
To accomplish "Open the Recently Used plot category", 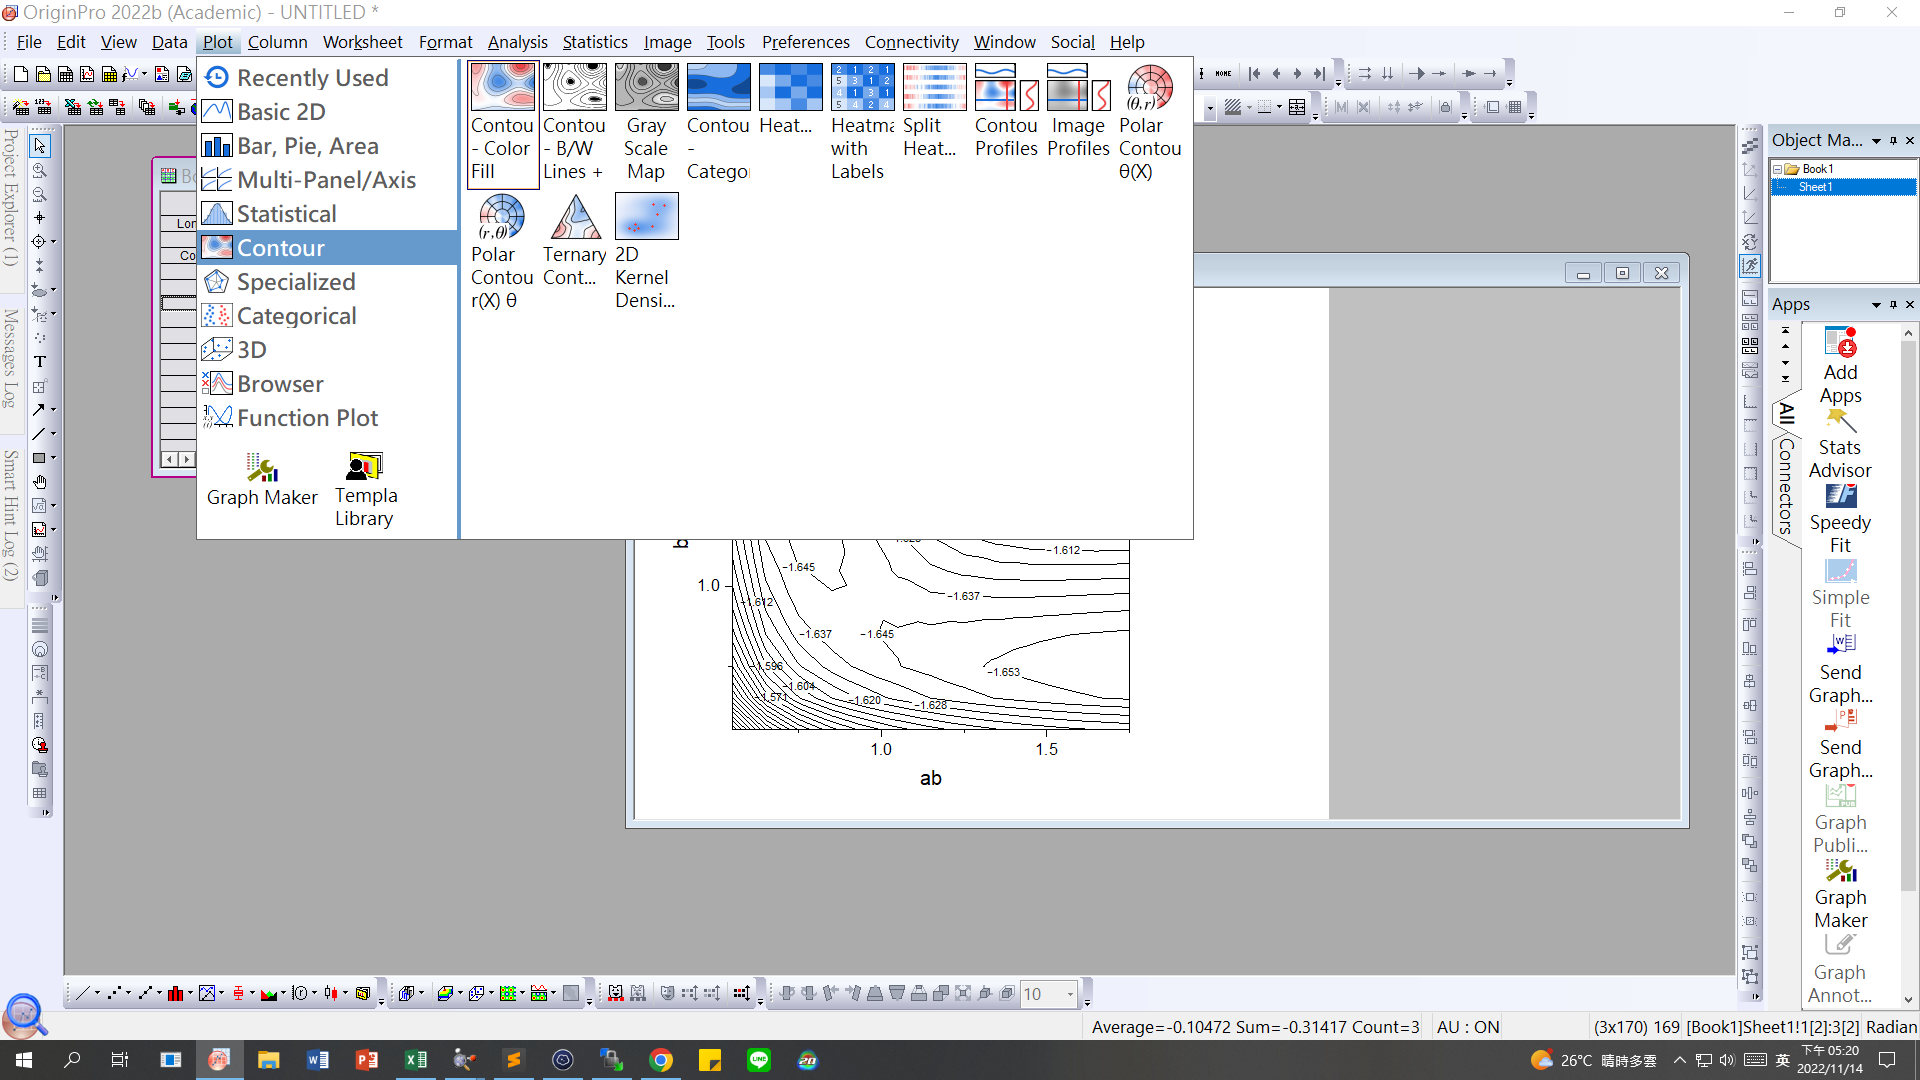I will pos(329,78).
